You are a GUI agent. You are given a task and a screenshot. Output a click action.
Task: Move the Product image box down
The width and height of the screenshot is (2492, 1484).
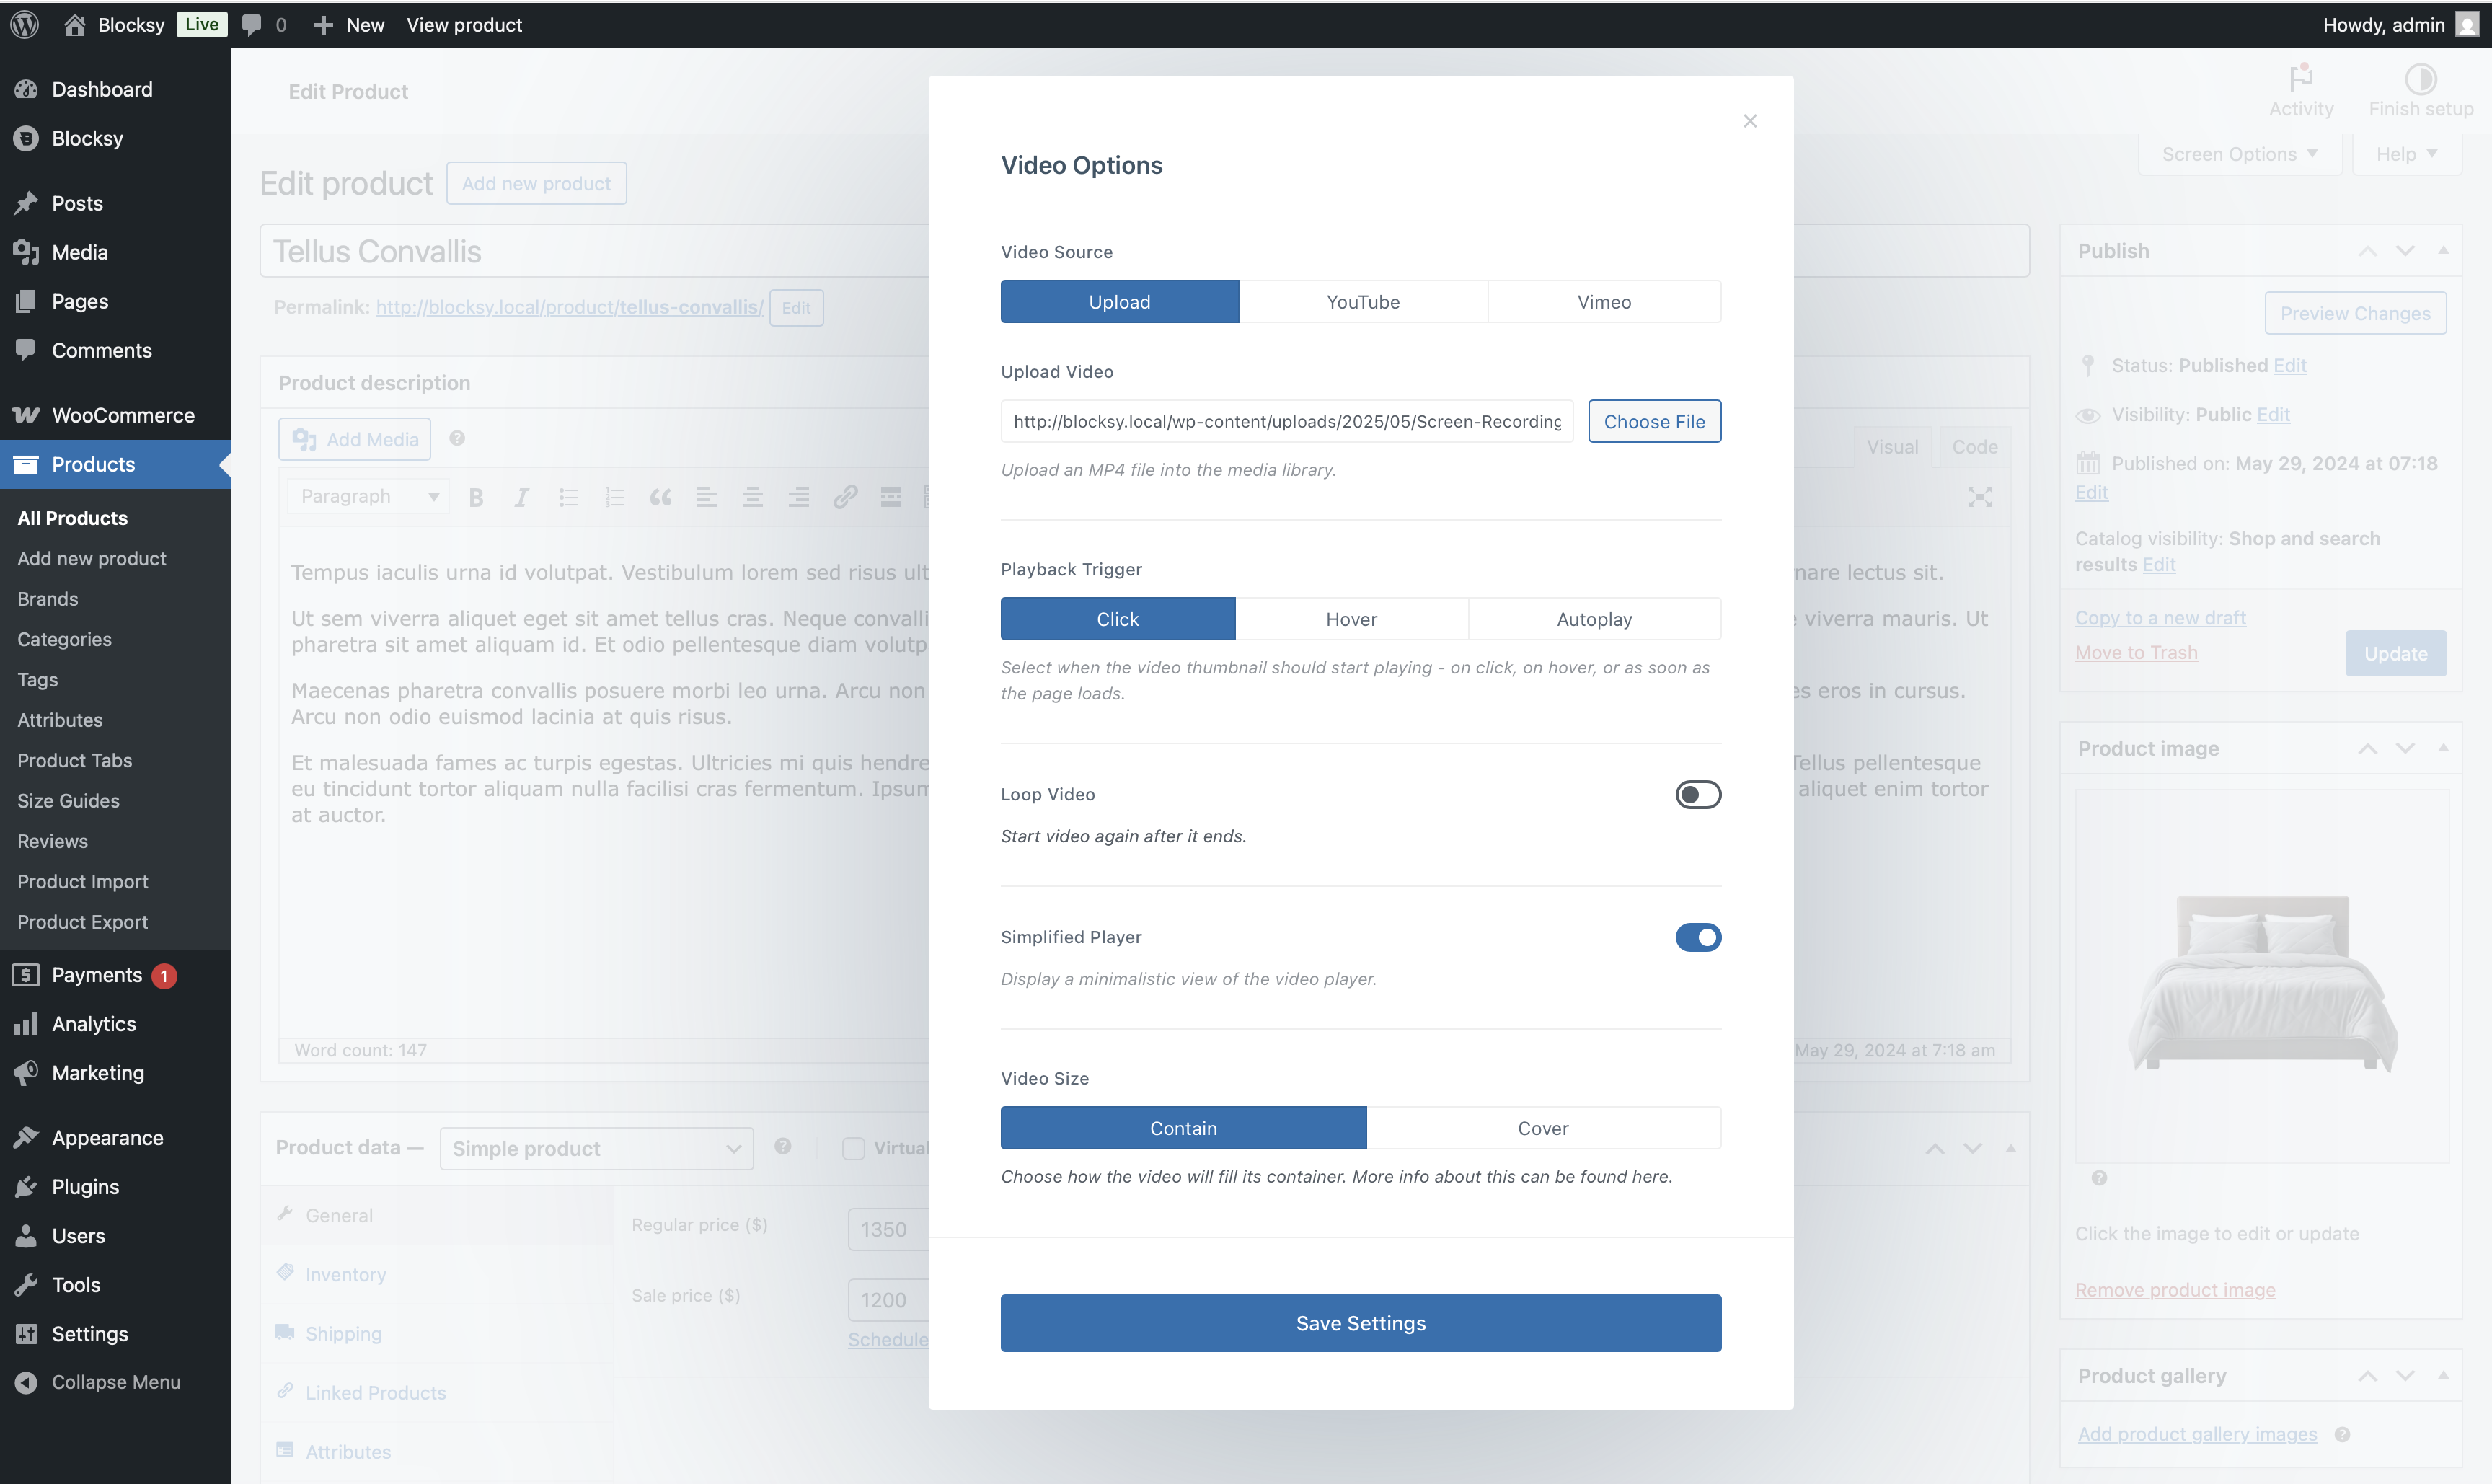pos(2405,749)
